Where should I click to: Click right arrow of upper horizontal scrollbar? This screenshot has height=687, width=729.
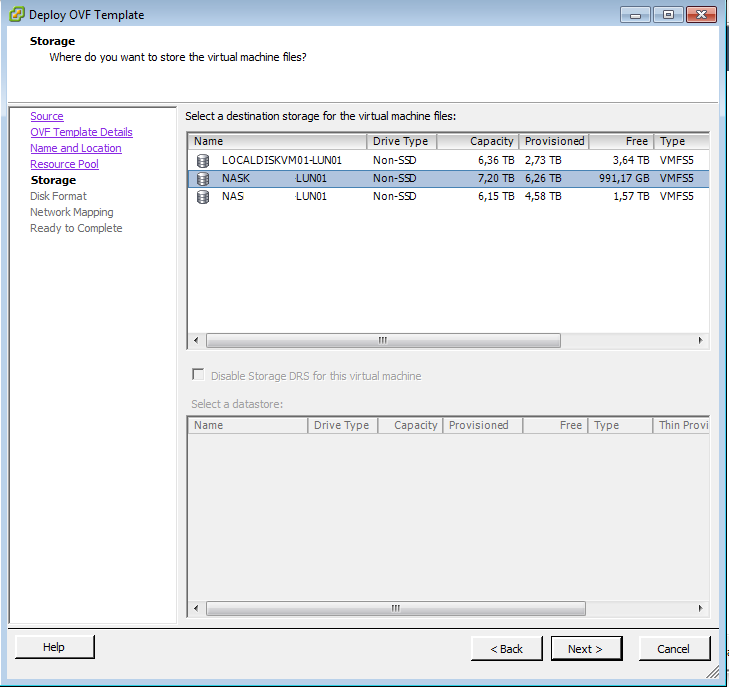pos(701,340)
